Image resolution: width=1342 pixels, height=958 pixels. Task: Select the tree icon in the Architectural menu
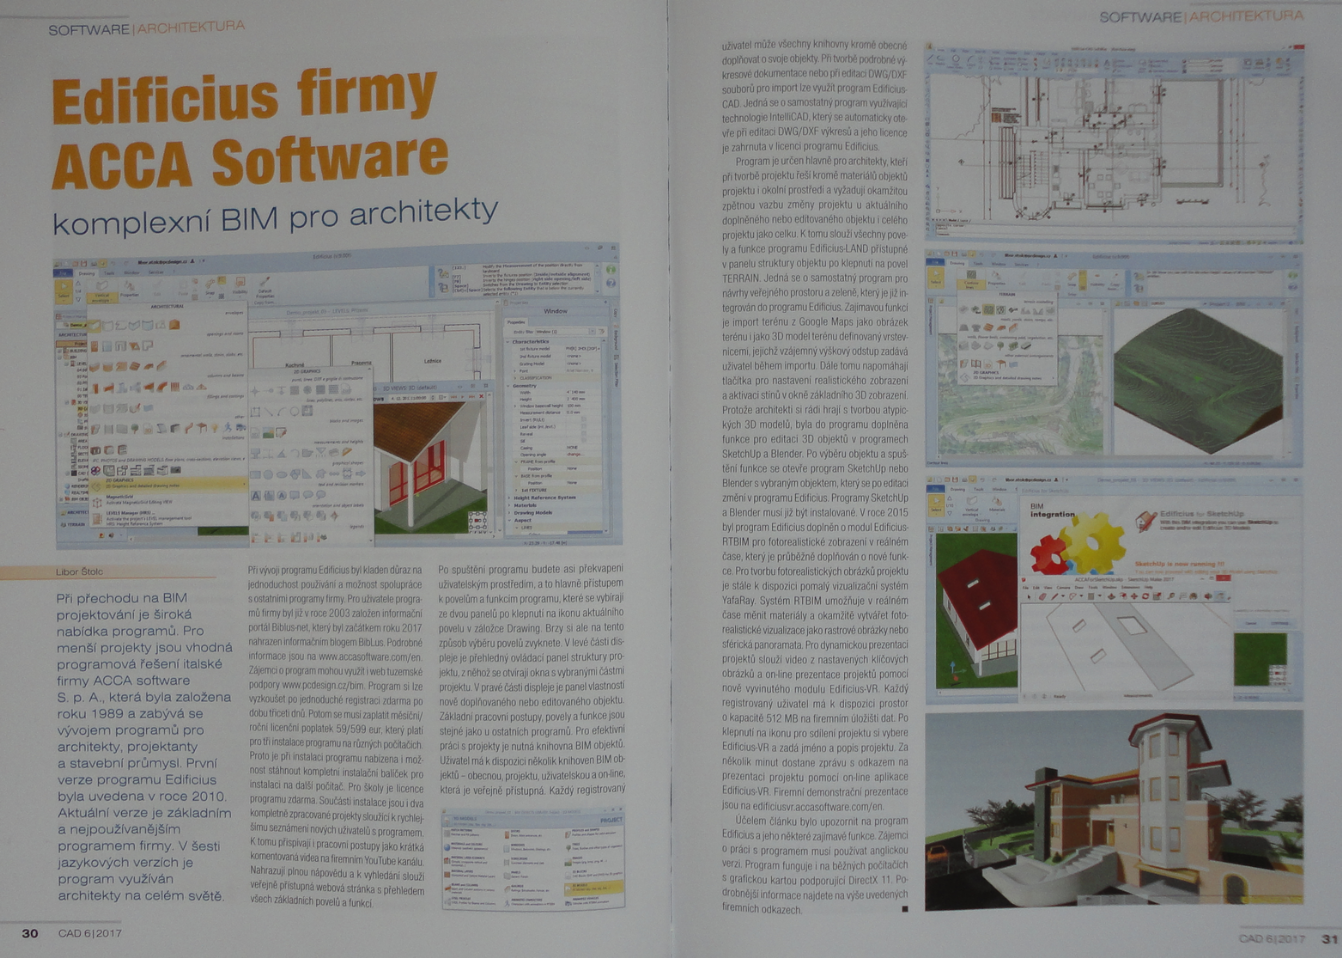[135, 428]
